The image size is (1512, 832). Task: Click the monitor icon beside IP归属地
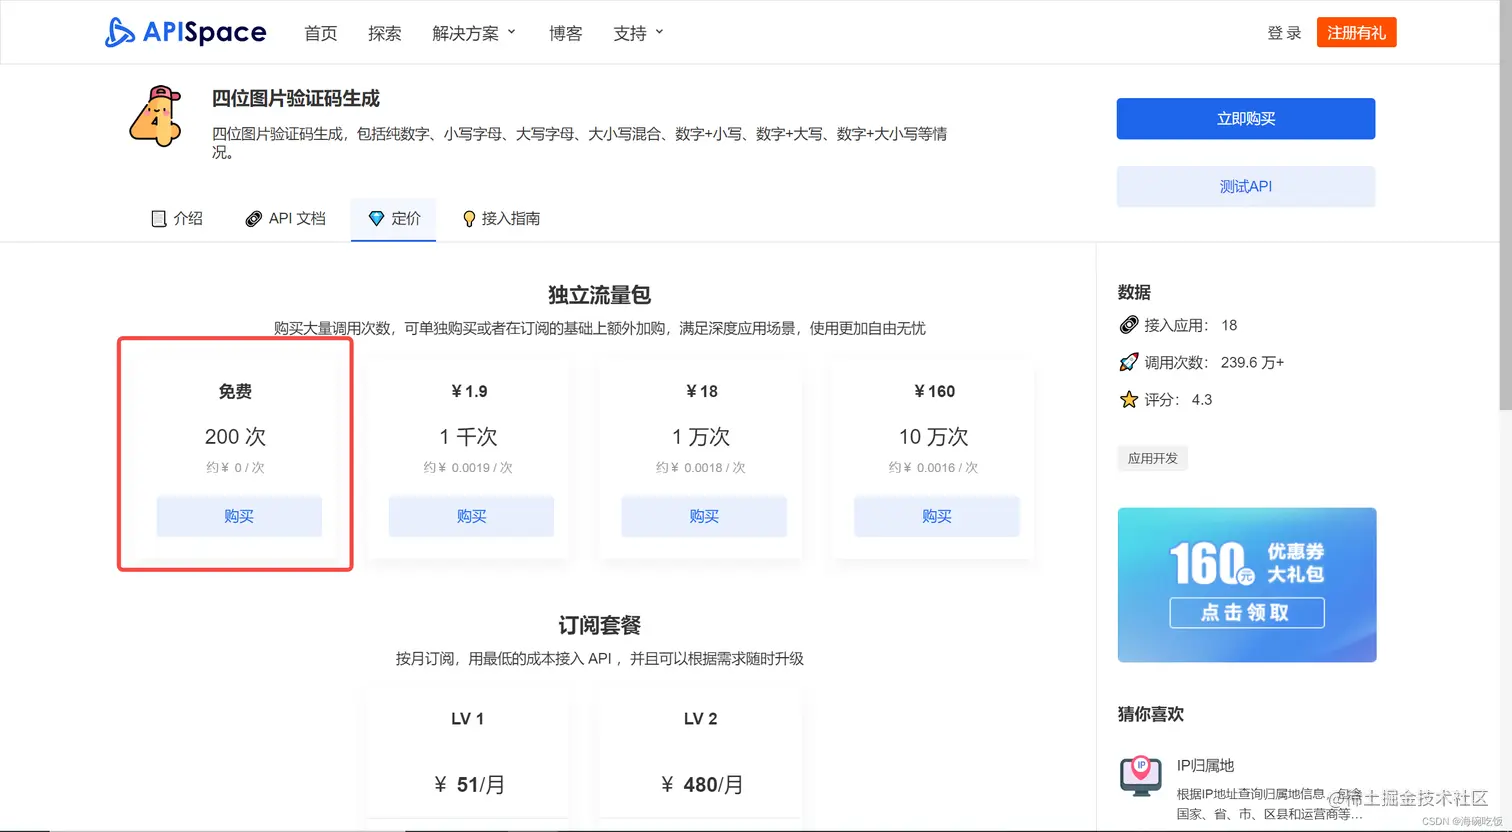tap(1141, 775)
